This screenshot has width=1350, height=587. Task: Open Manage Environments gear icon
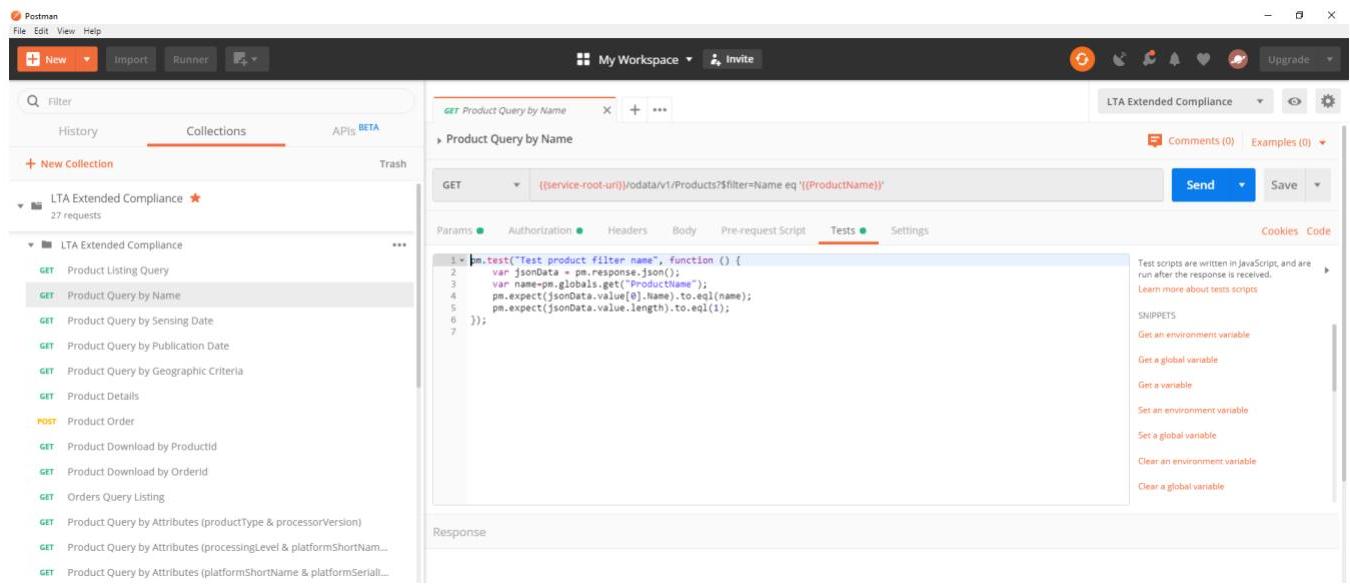(1328, 102)
